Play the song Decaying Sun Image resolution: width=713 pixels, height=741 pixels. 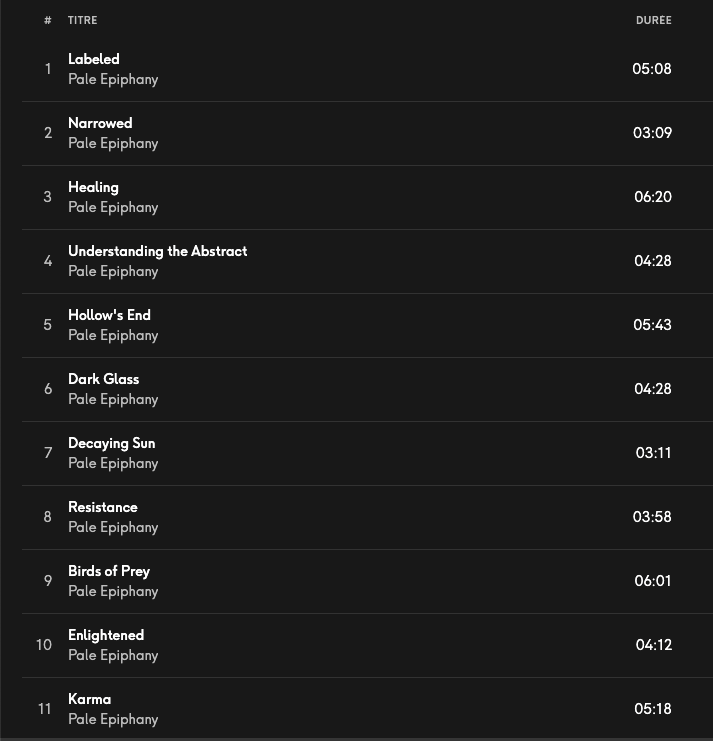pyautogui.click(x=111, y=443)
